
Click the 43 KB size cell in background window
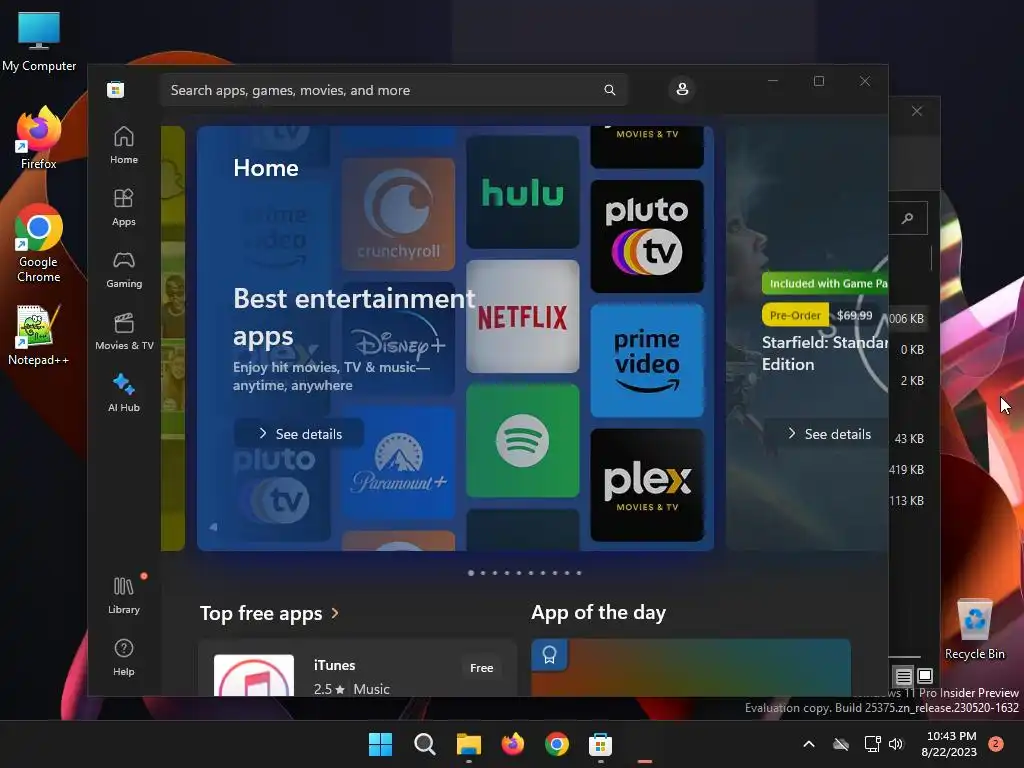tap(909, 439)
